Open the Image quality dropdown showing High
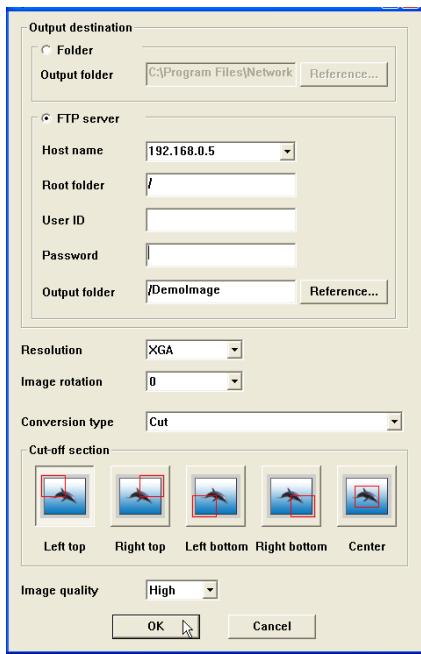The image size is (421, 654). [210, 590]
